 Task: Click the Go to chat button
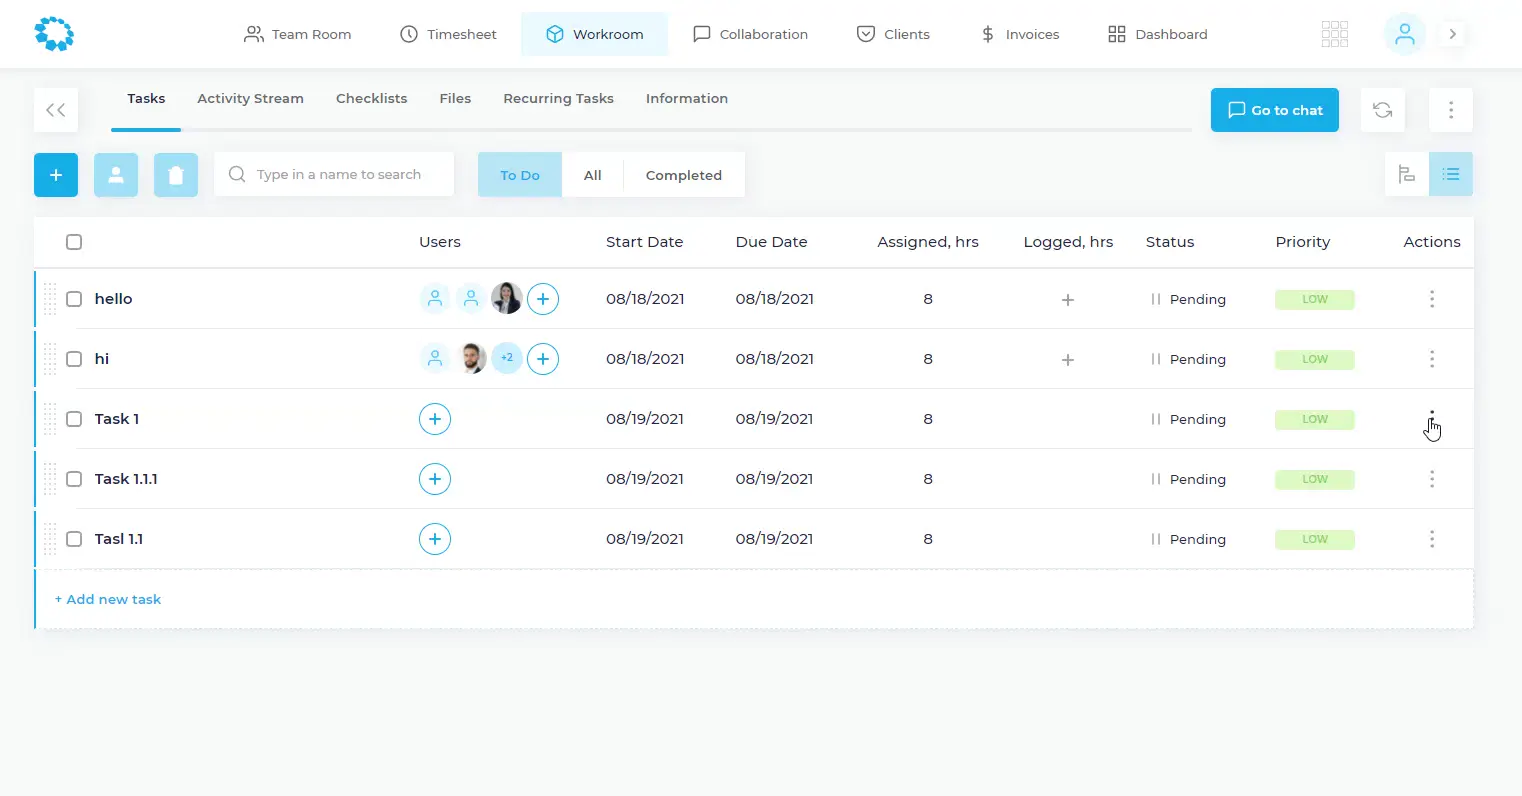click(x=1274, y=110)
